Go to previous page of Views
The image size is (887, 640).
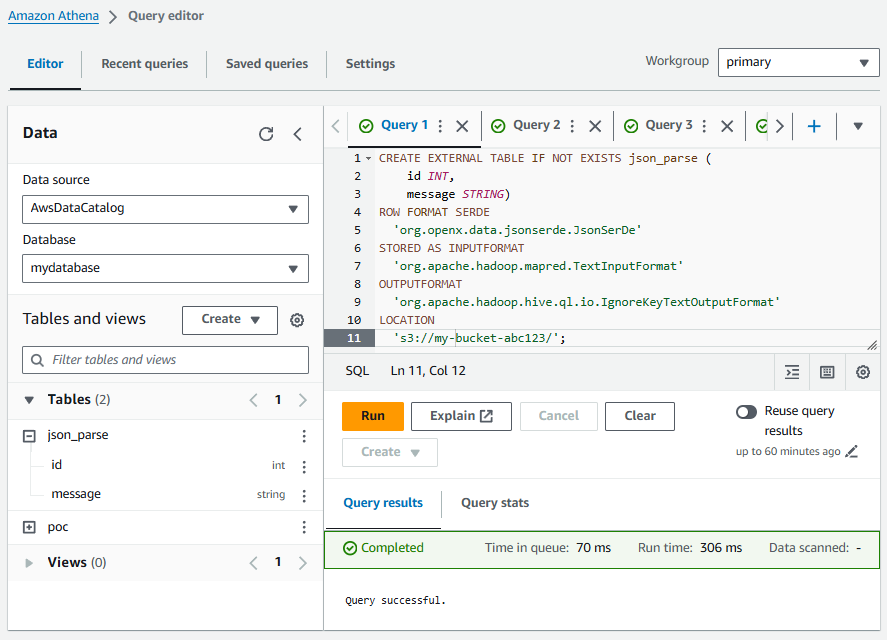coord(253,562)
